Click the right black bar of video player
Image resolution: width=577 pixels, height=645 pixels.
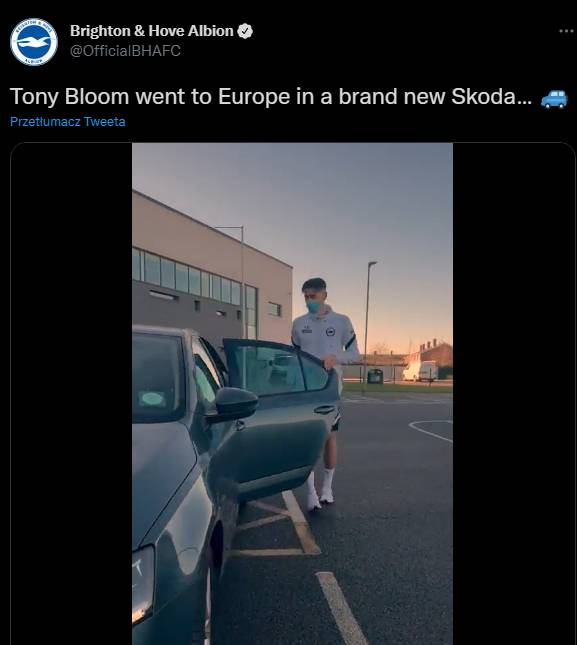514,394
